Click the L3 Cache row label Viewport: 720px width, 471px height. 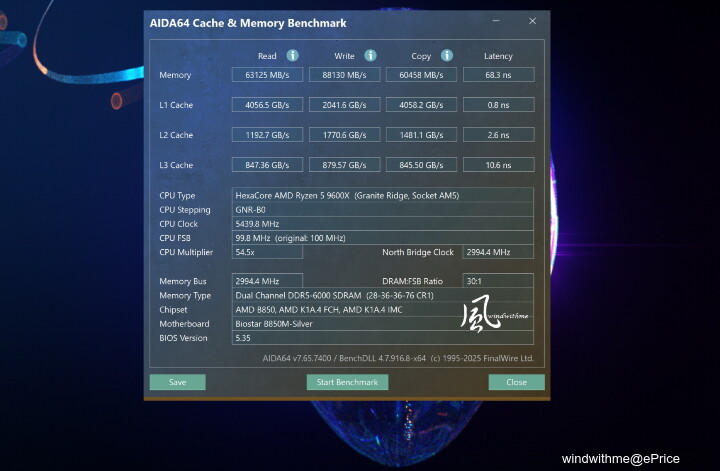176,165
